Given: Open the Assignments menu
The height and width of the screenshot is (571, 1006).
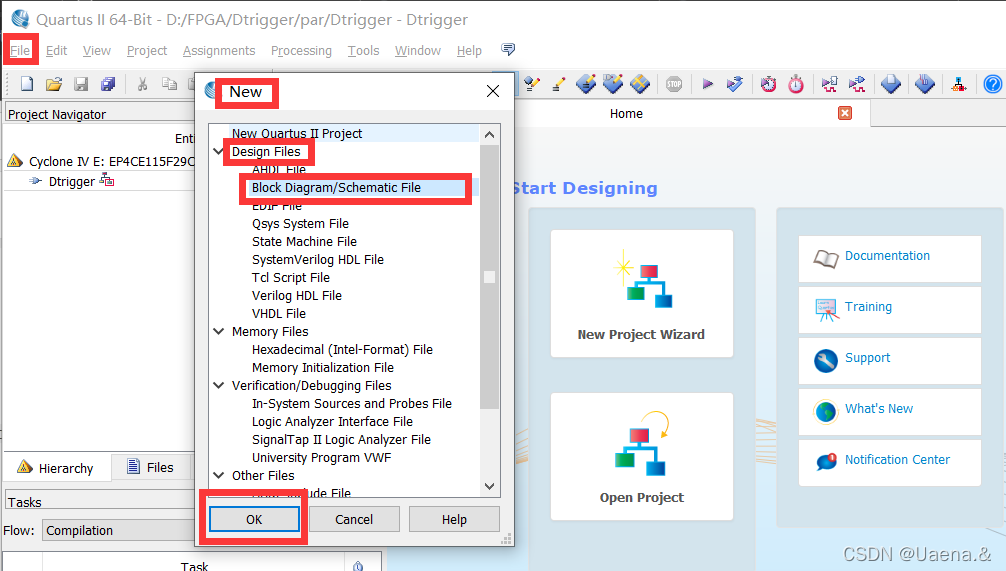Looking at the screenshot, I should [x=219, y=51].
